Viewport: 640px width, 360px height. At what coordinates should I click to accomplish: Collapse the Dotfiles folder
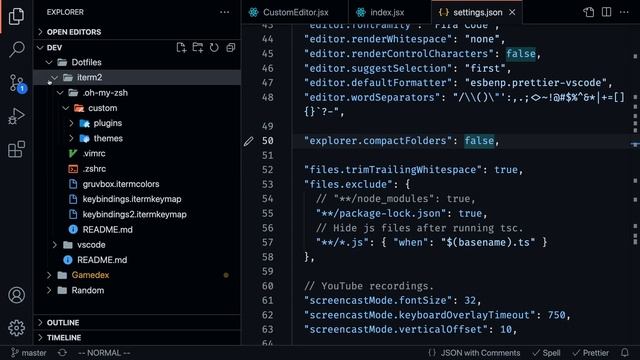pyautogui.click(x=49, y=62)
